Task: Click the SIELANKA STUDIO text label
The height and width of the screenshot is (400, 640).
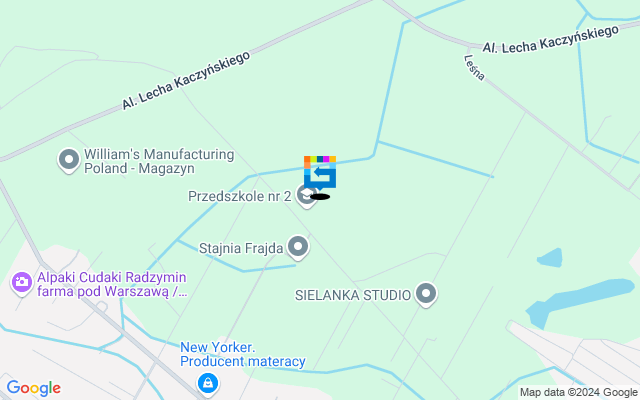Action: click(353, 295)
